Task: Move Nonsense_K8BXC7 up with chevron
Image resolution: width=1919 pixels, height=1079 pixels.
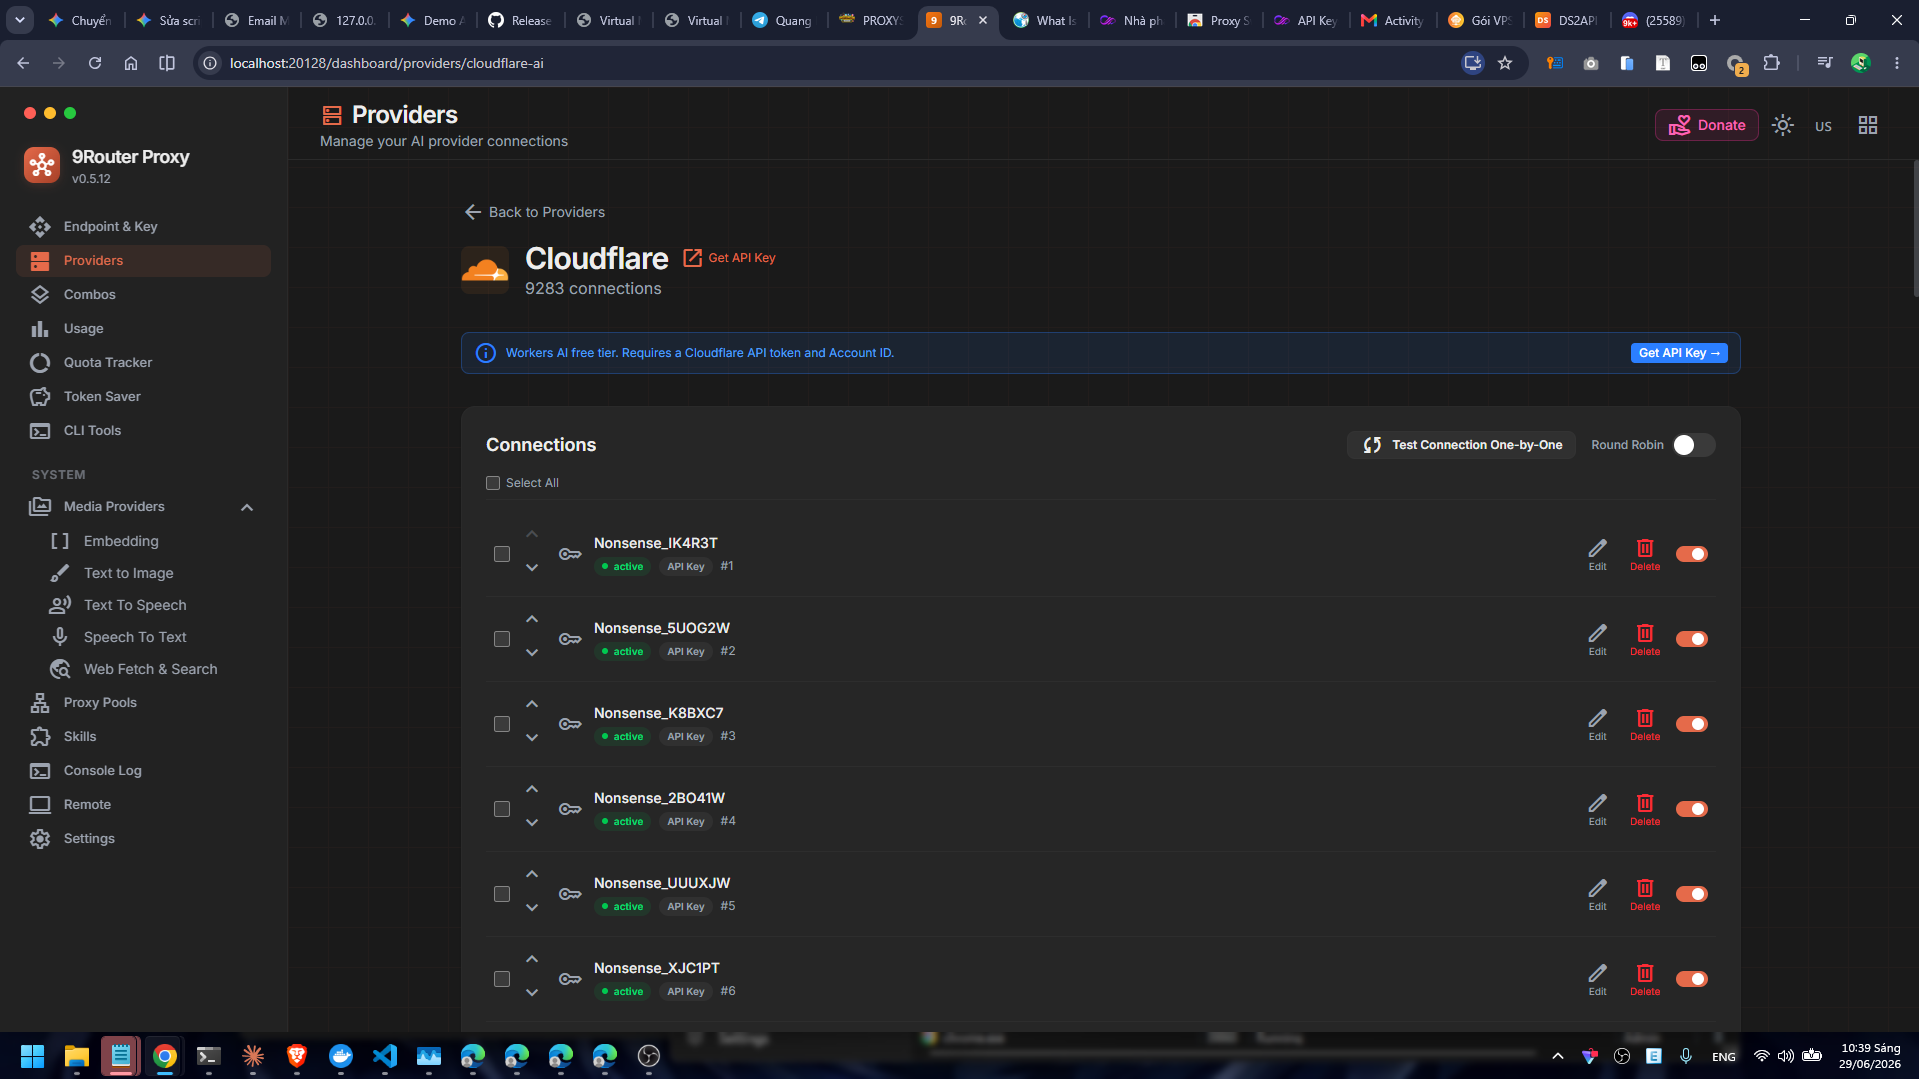Action: [532, 704]
